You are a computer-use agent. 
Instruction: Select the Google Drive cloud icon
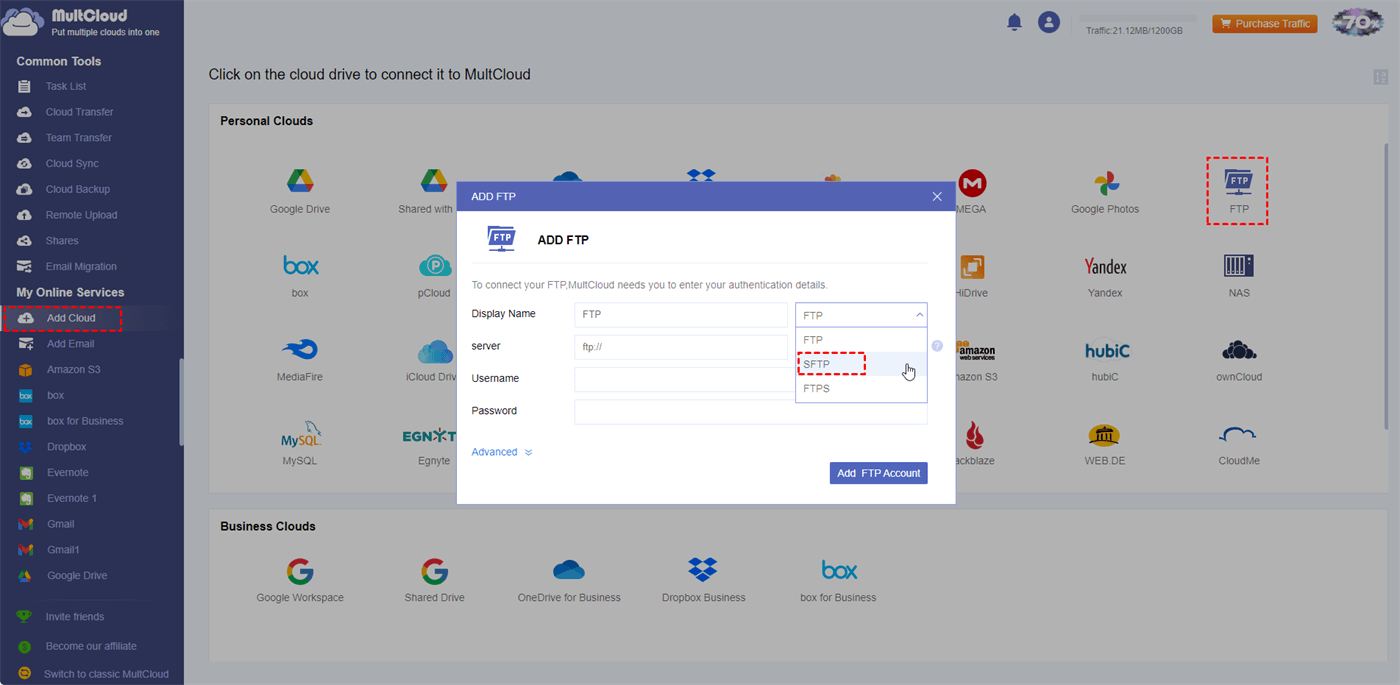(x=300, y=181)
